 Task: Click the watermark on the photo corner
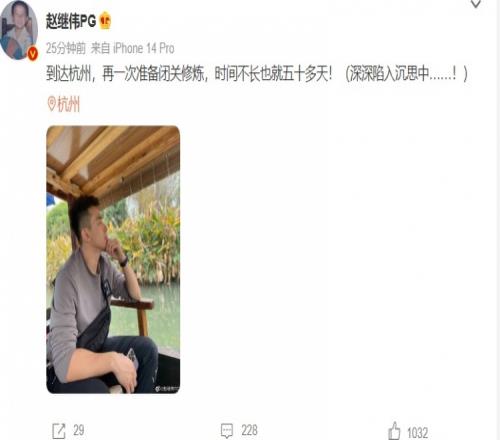[x=167, y=389]
